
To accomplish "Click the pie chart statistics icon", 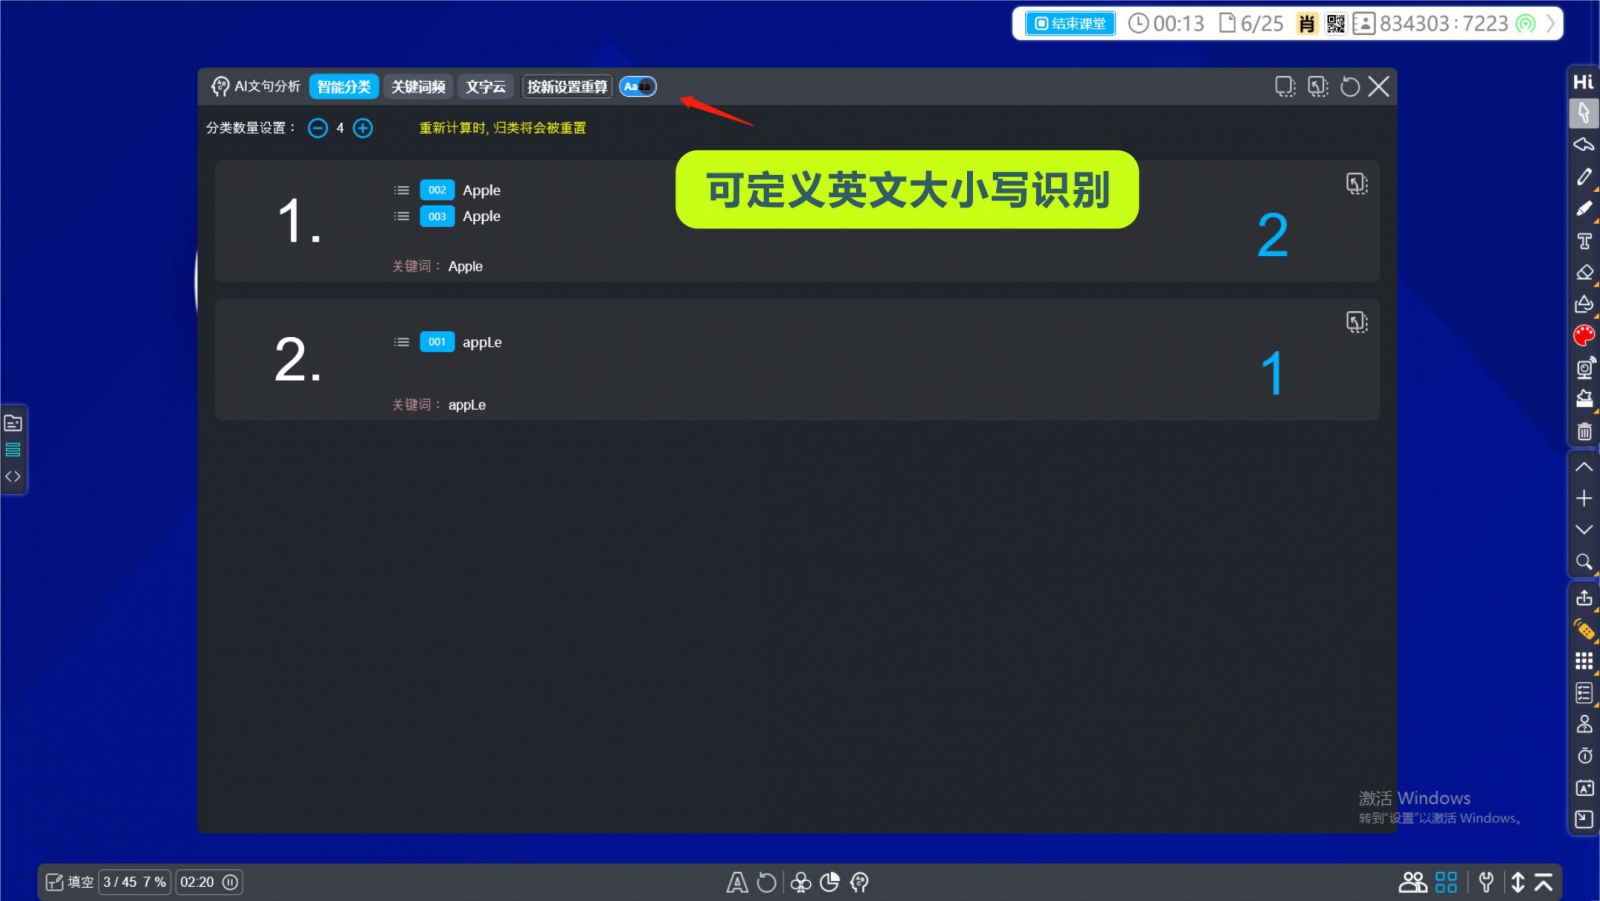I will coord(829,882).
